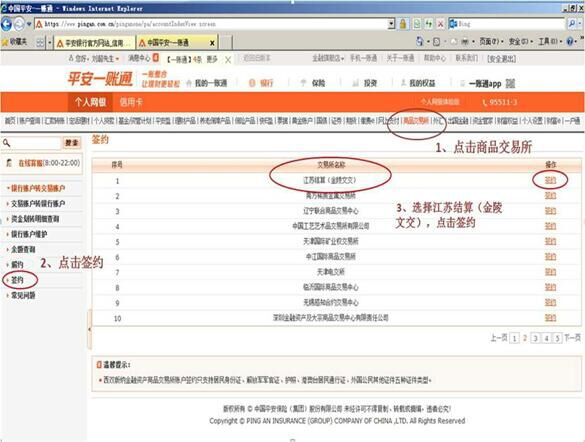Click the quick tabs grid icon
Viewport: 585px width, 442px height.
(x=40, y=43)
